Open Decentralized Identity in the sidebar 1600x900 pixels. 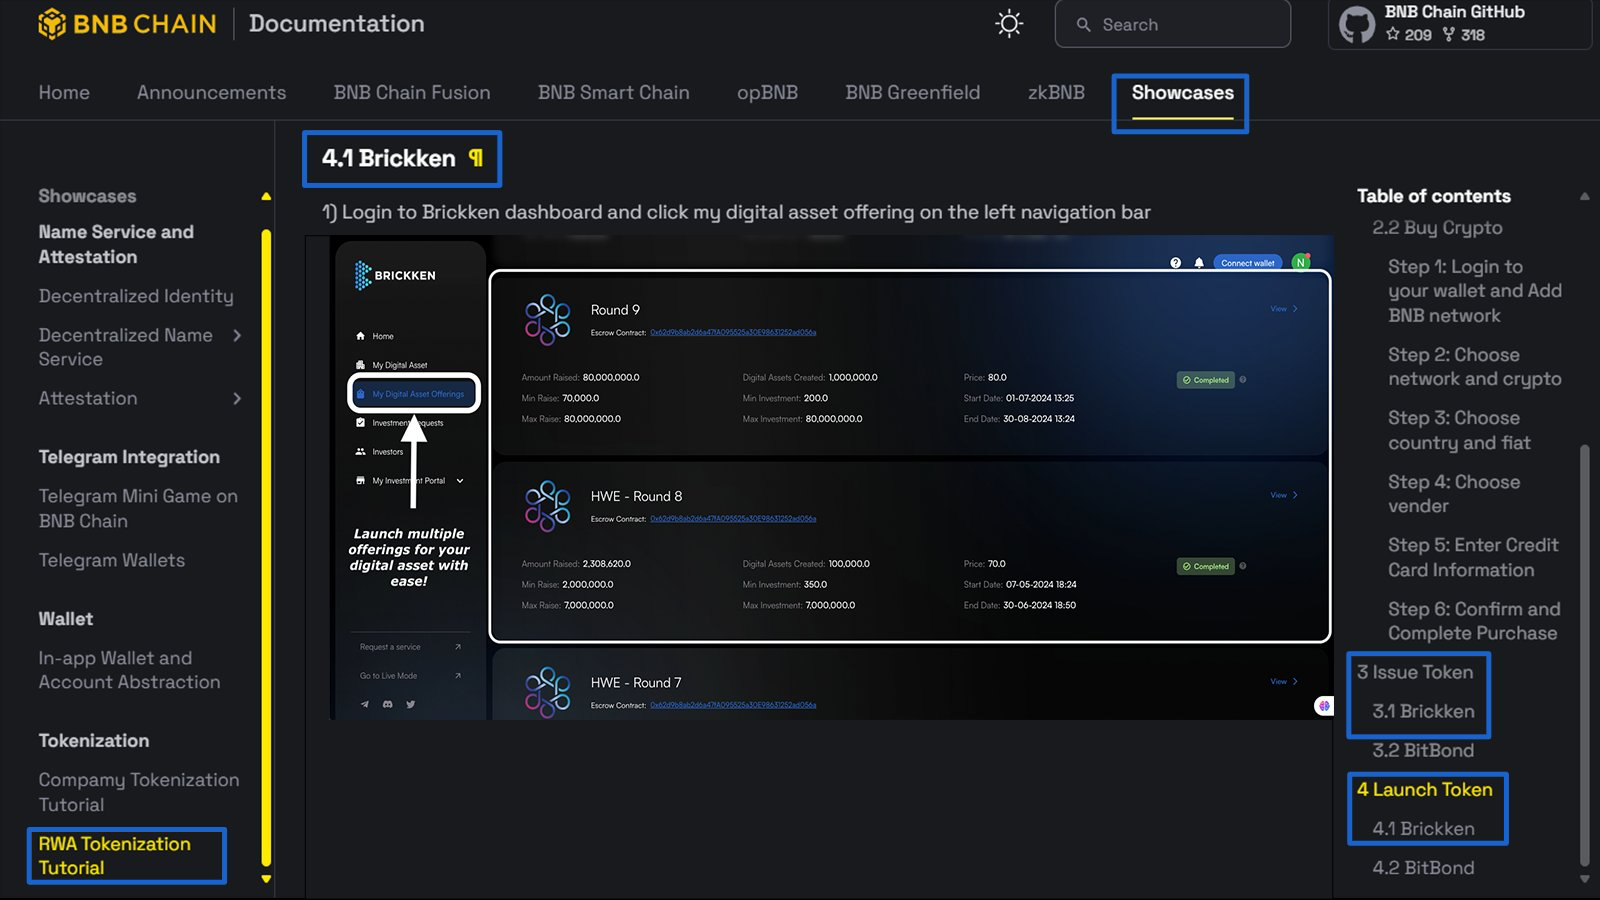pyautogui.click(x=136, y=297)
